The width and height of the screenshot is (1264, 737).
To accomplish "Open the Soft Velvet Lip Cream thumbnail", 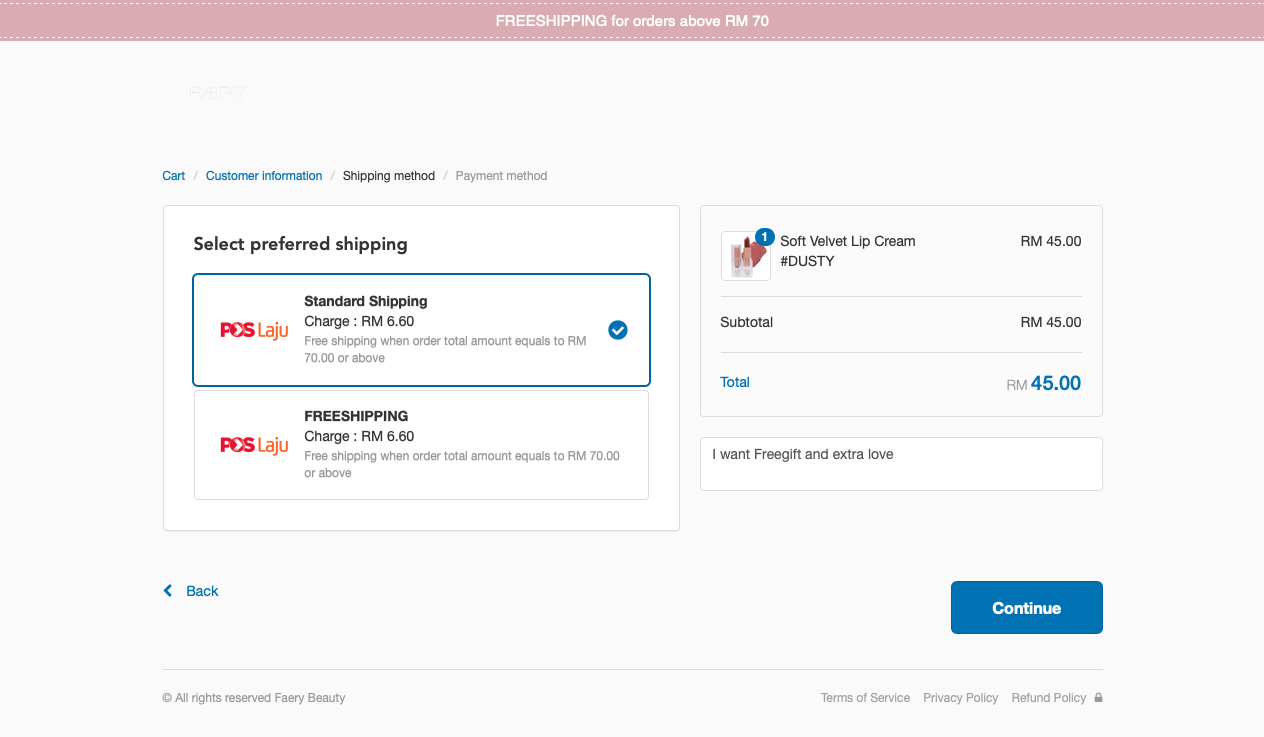I will (x=745, y=256).
